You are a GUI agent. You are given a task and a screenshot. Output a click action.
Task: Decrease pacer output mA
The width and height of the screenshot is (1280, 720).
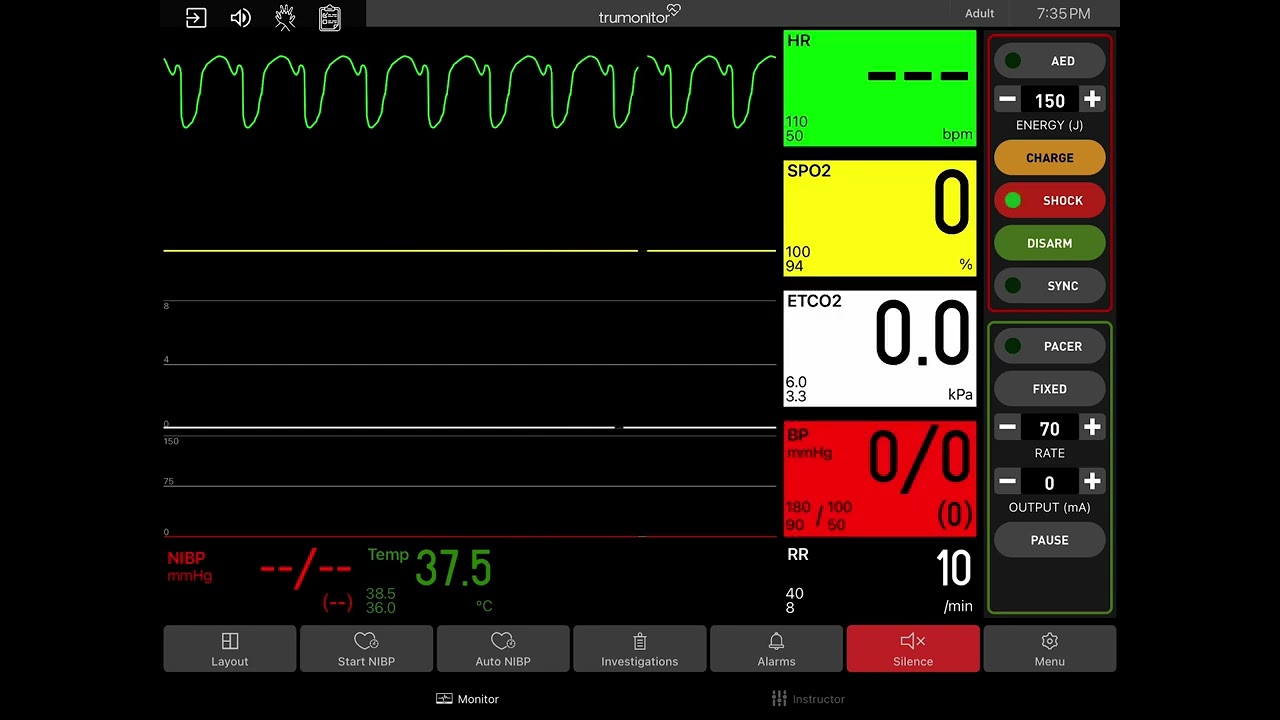coord(1008,482)
